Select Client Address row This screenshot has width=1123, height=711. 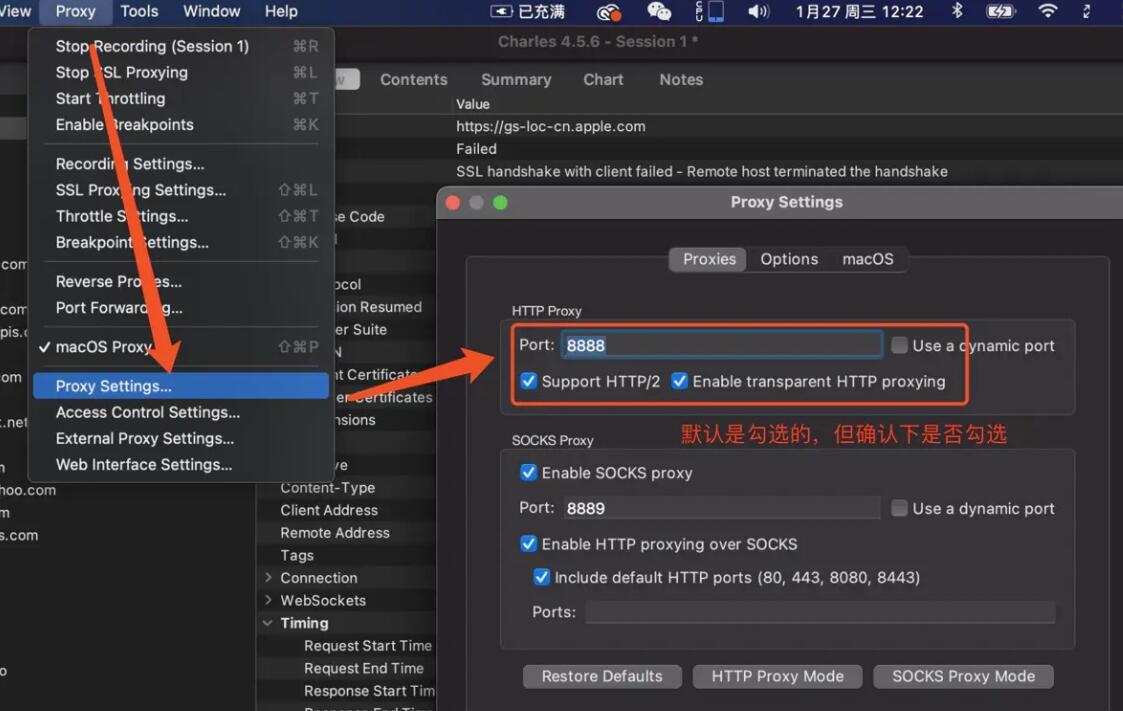(329, 510)
